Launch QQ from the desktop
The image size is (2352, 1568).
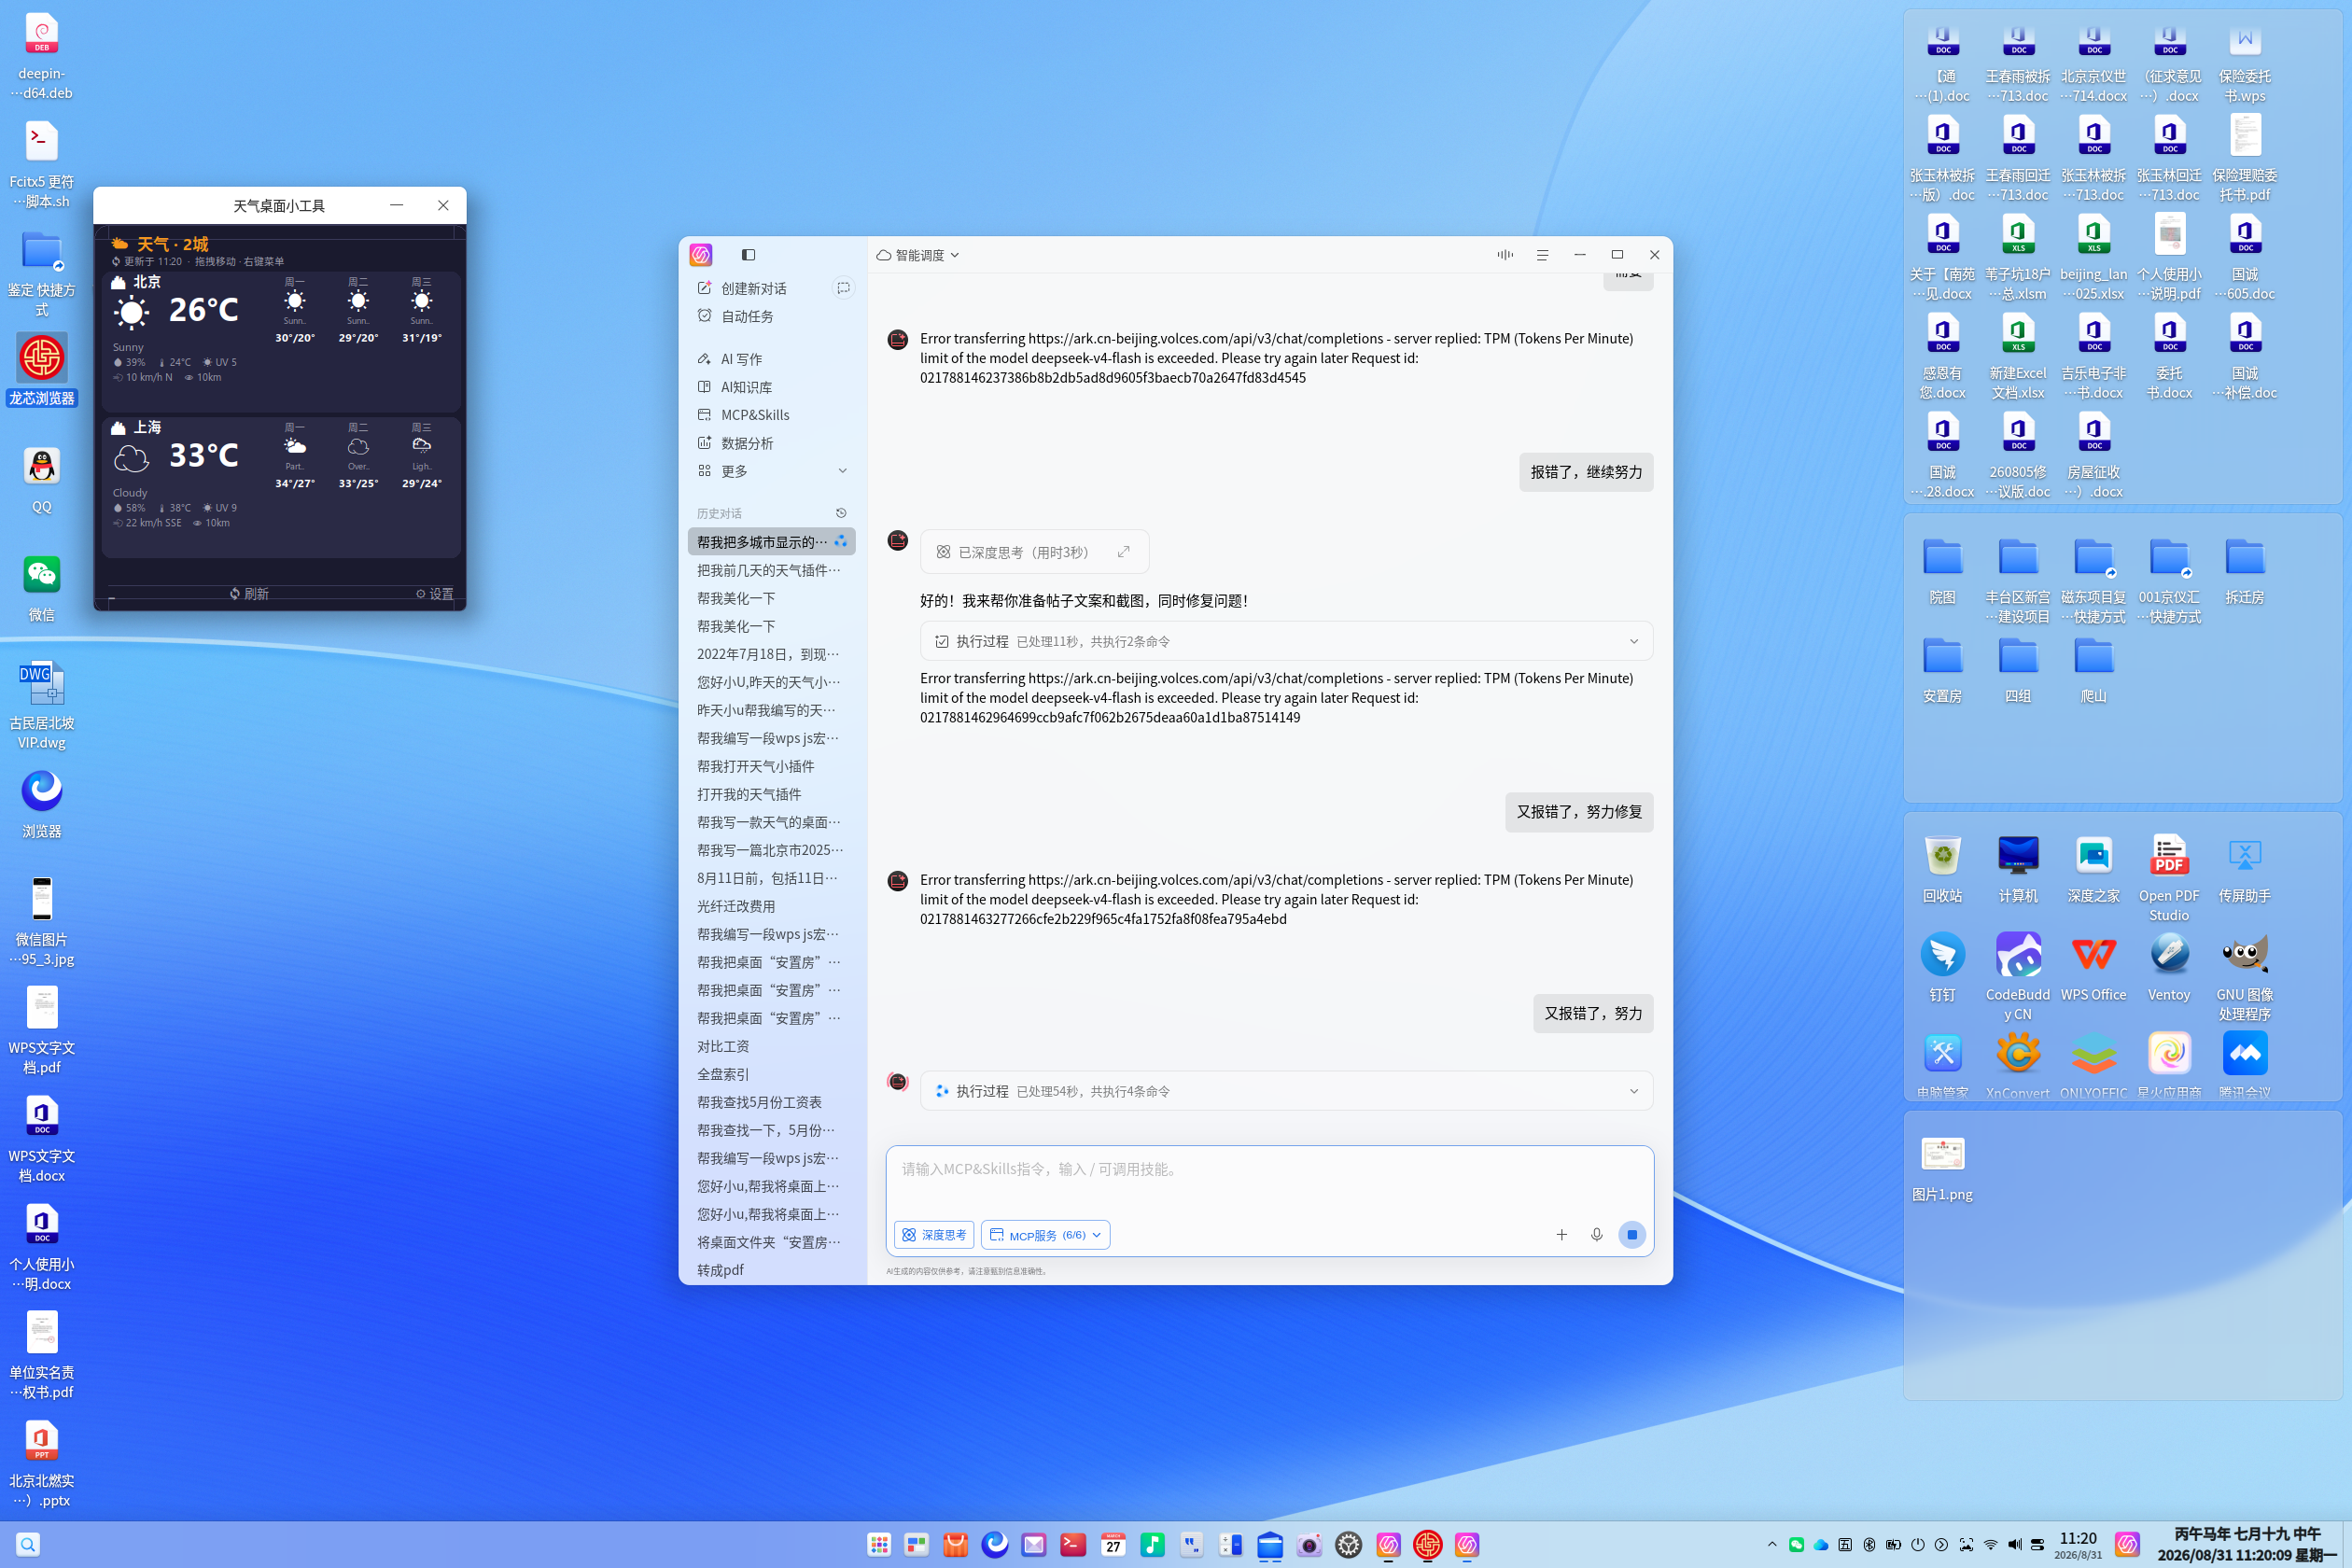pyautogui.click(x=42, y=479)
